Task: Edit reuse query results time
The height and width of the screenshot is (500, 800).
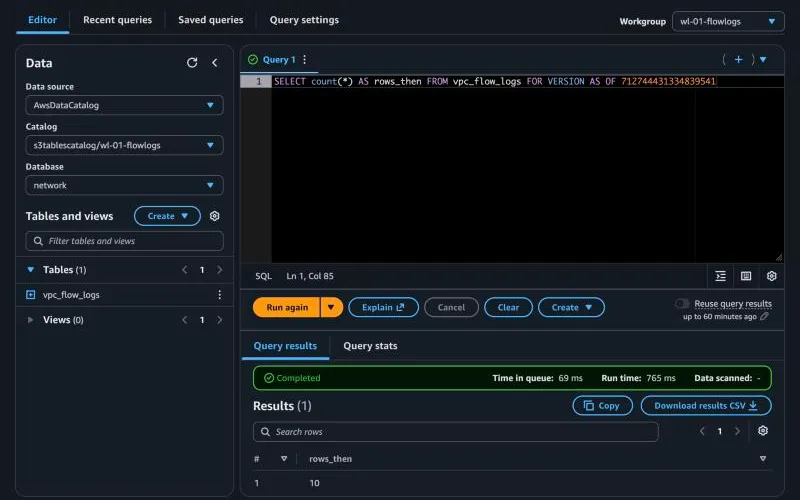Action: [x=764, y=316]
